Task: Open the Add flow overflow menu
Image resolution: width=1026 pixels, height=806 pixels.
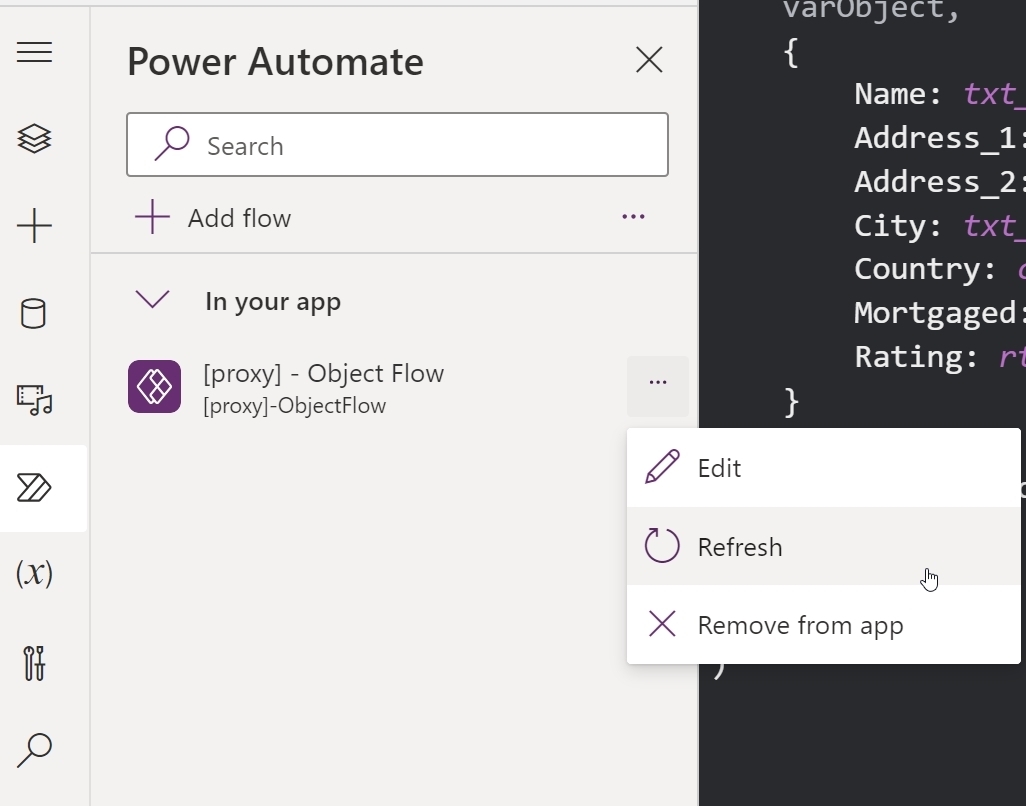Action: (633, 217)
